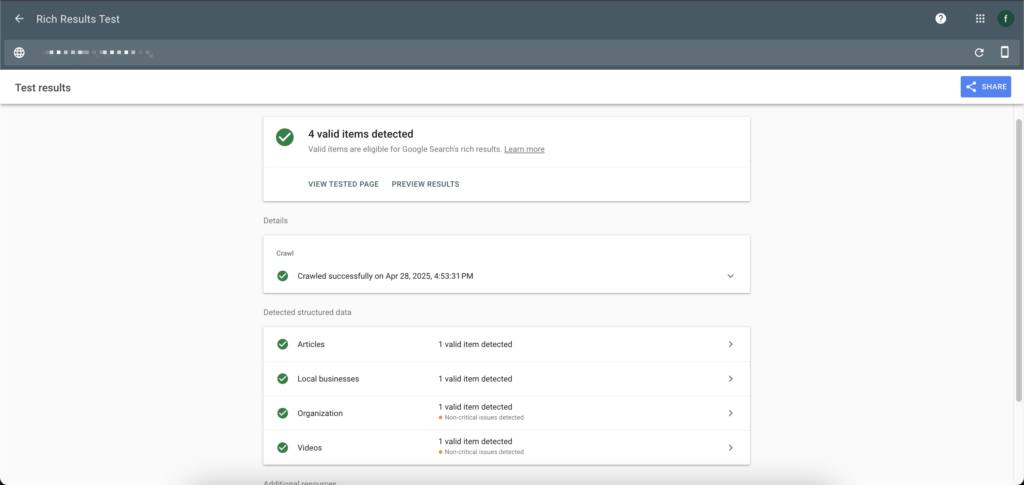Viewport: 1024px width, 485px height.
Task: Open the Learn more link
Action: pos(524,149)
